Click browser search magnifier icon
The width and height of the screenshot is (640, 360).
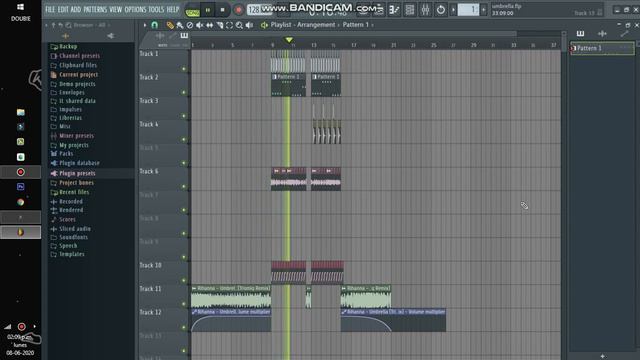point(69,25)
